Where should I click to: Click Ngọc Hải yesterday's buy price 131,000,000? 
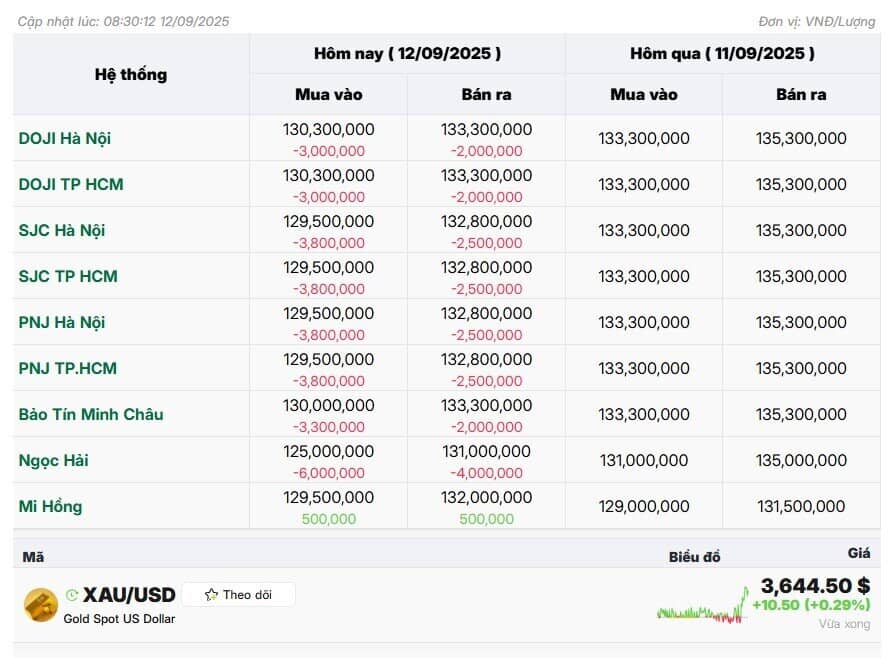[644, 461]
